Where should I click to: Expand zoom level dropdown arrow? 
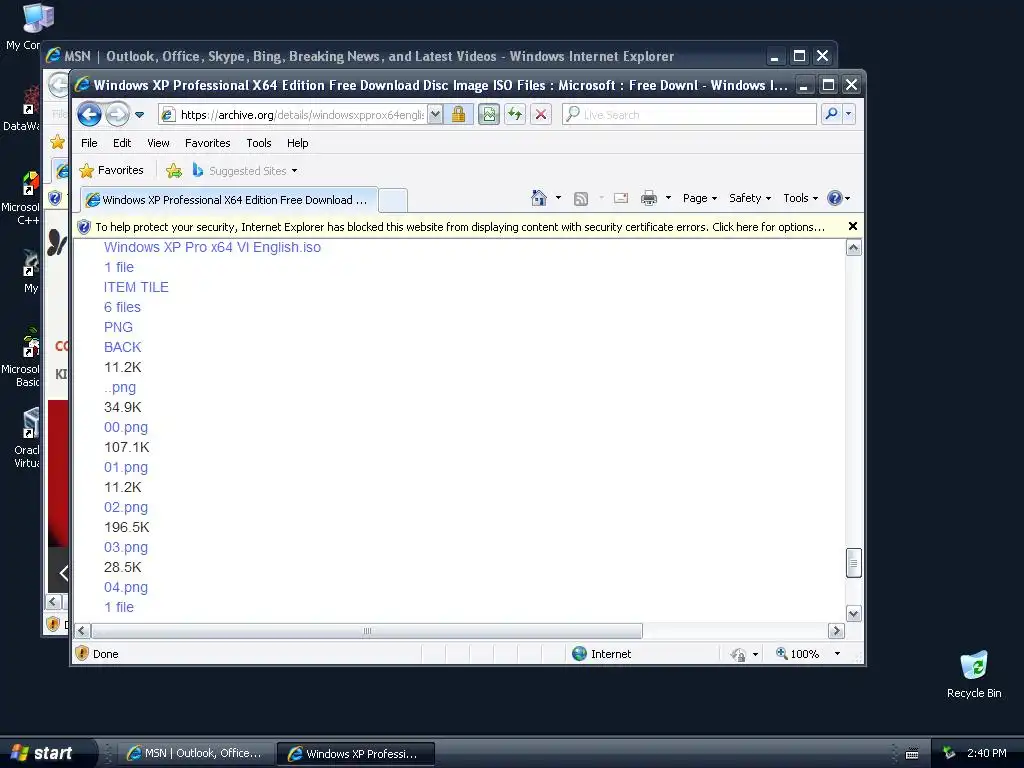pos(837,654)
